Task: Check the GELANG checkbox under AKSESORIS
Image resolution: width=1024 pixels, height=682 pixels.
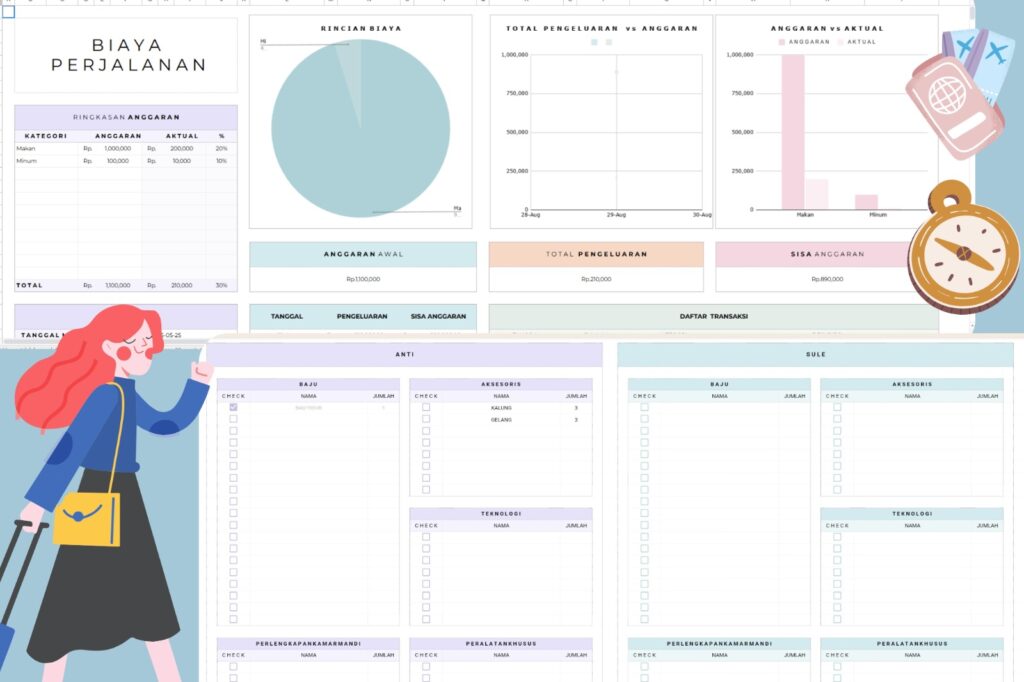Action: pyautogui.click(x=424, y=421)
